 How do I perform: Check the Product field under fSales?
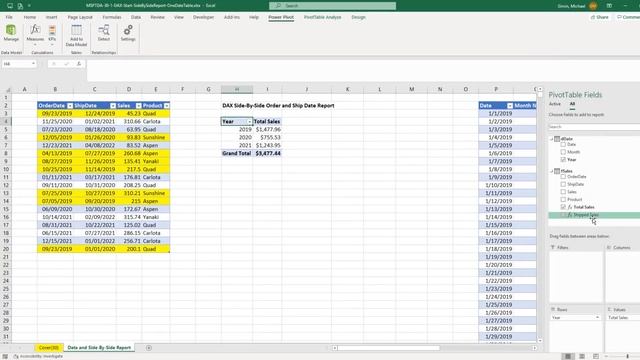click(x=563, y=199)
